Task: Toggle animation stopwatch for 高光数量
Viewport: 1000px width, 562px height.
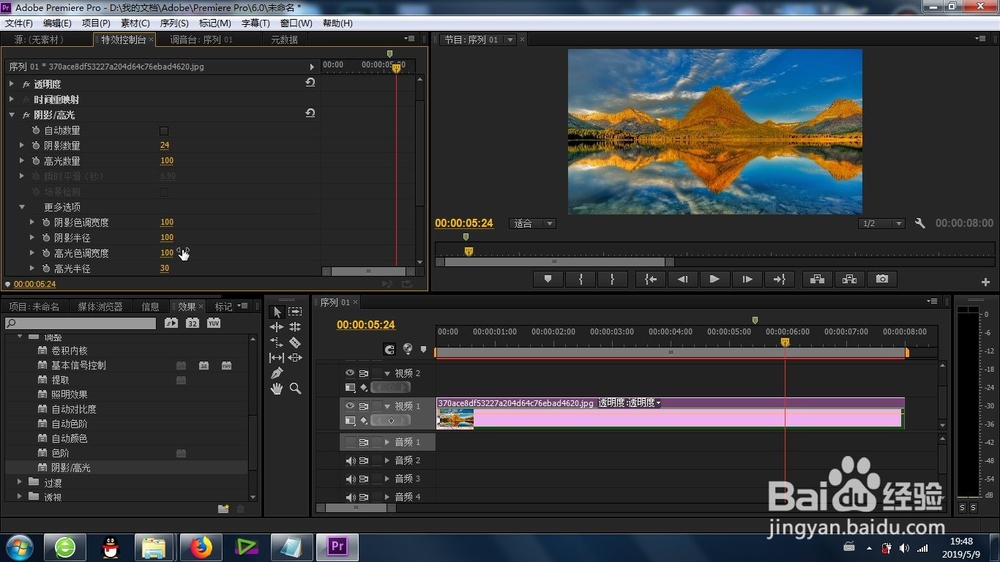Action: pos(36,161)
